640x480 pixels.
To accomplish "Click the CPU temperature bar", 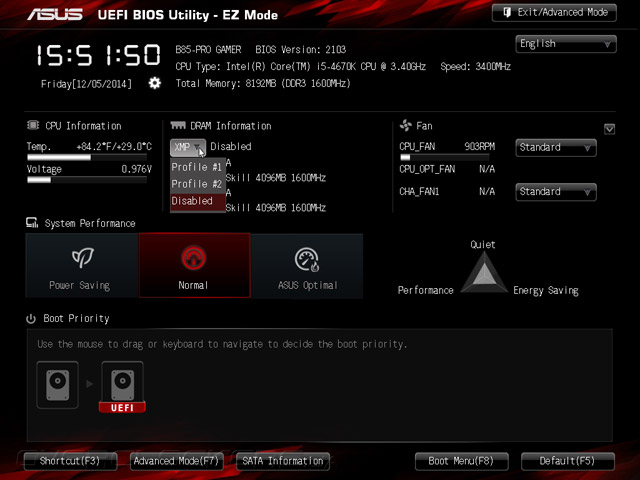I will click(87, 158).
